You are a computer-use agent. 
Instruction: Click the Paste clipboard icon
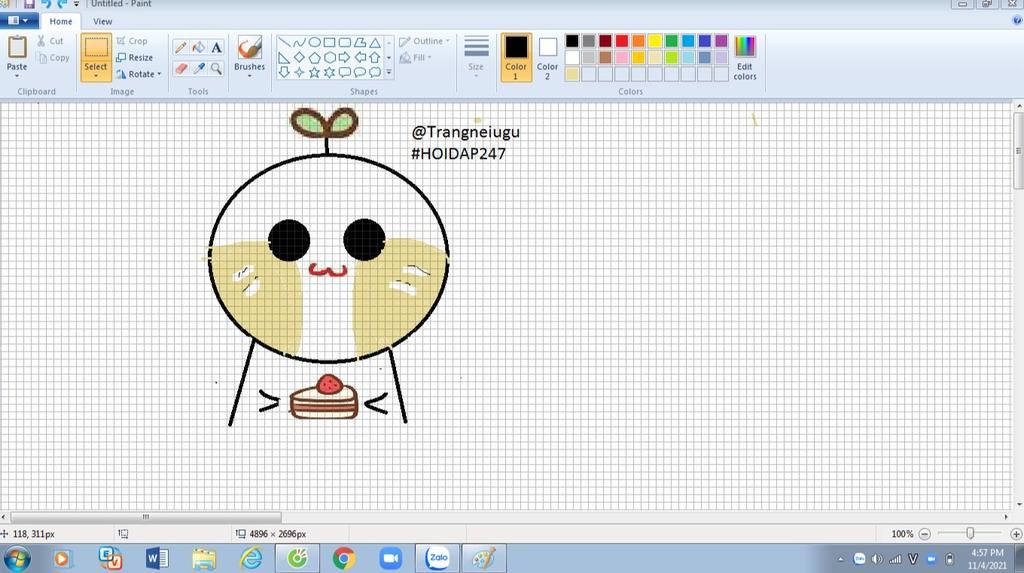(17, 47)
